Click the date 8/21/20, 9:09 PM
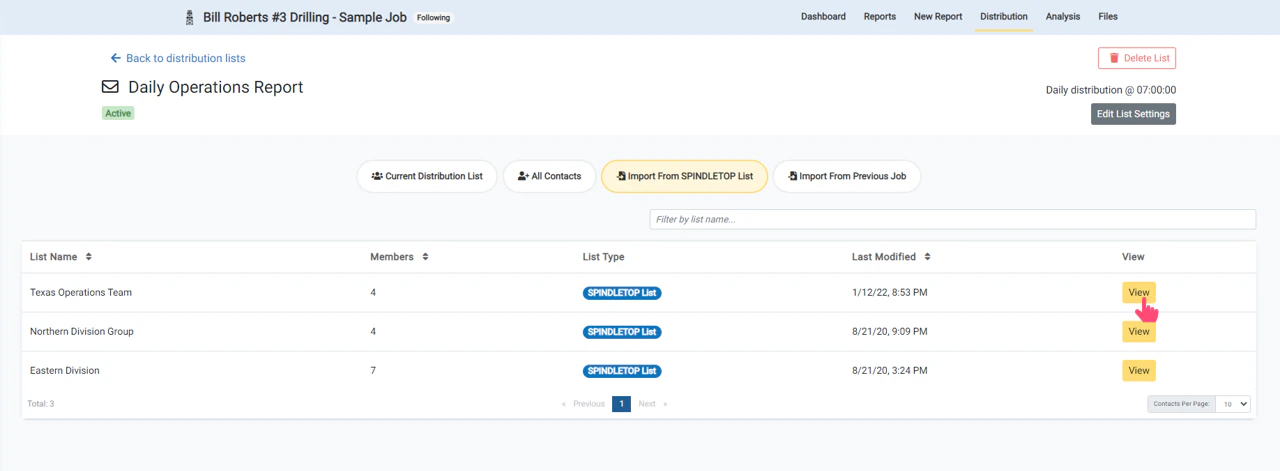This screenshot has height=471, width=1280. pos(889,331)
